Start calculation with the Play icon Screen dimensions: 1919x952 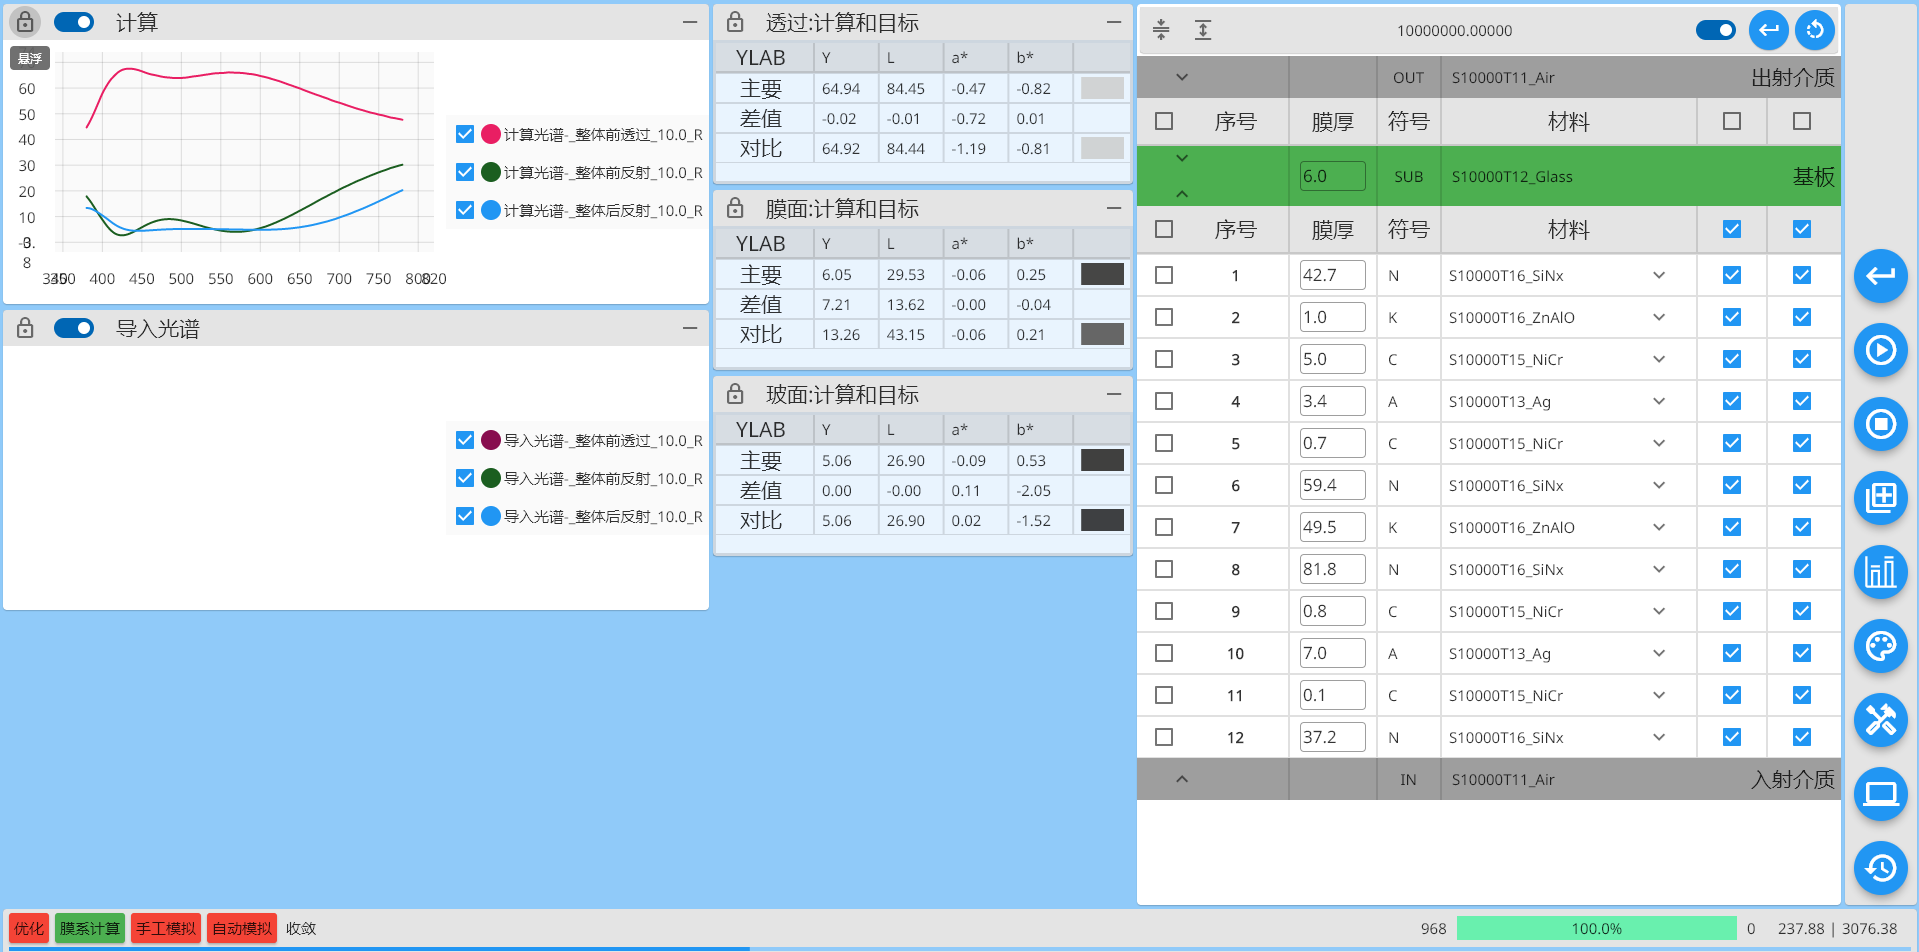tap(1881, 350)
